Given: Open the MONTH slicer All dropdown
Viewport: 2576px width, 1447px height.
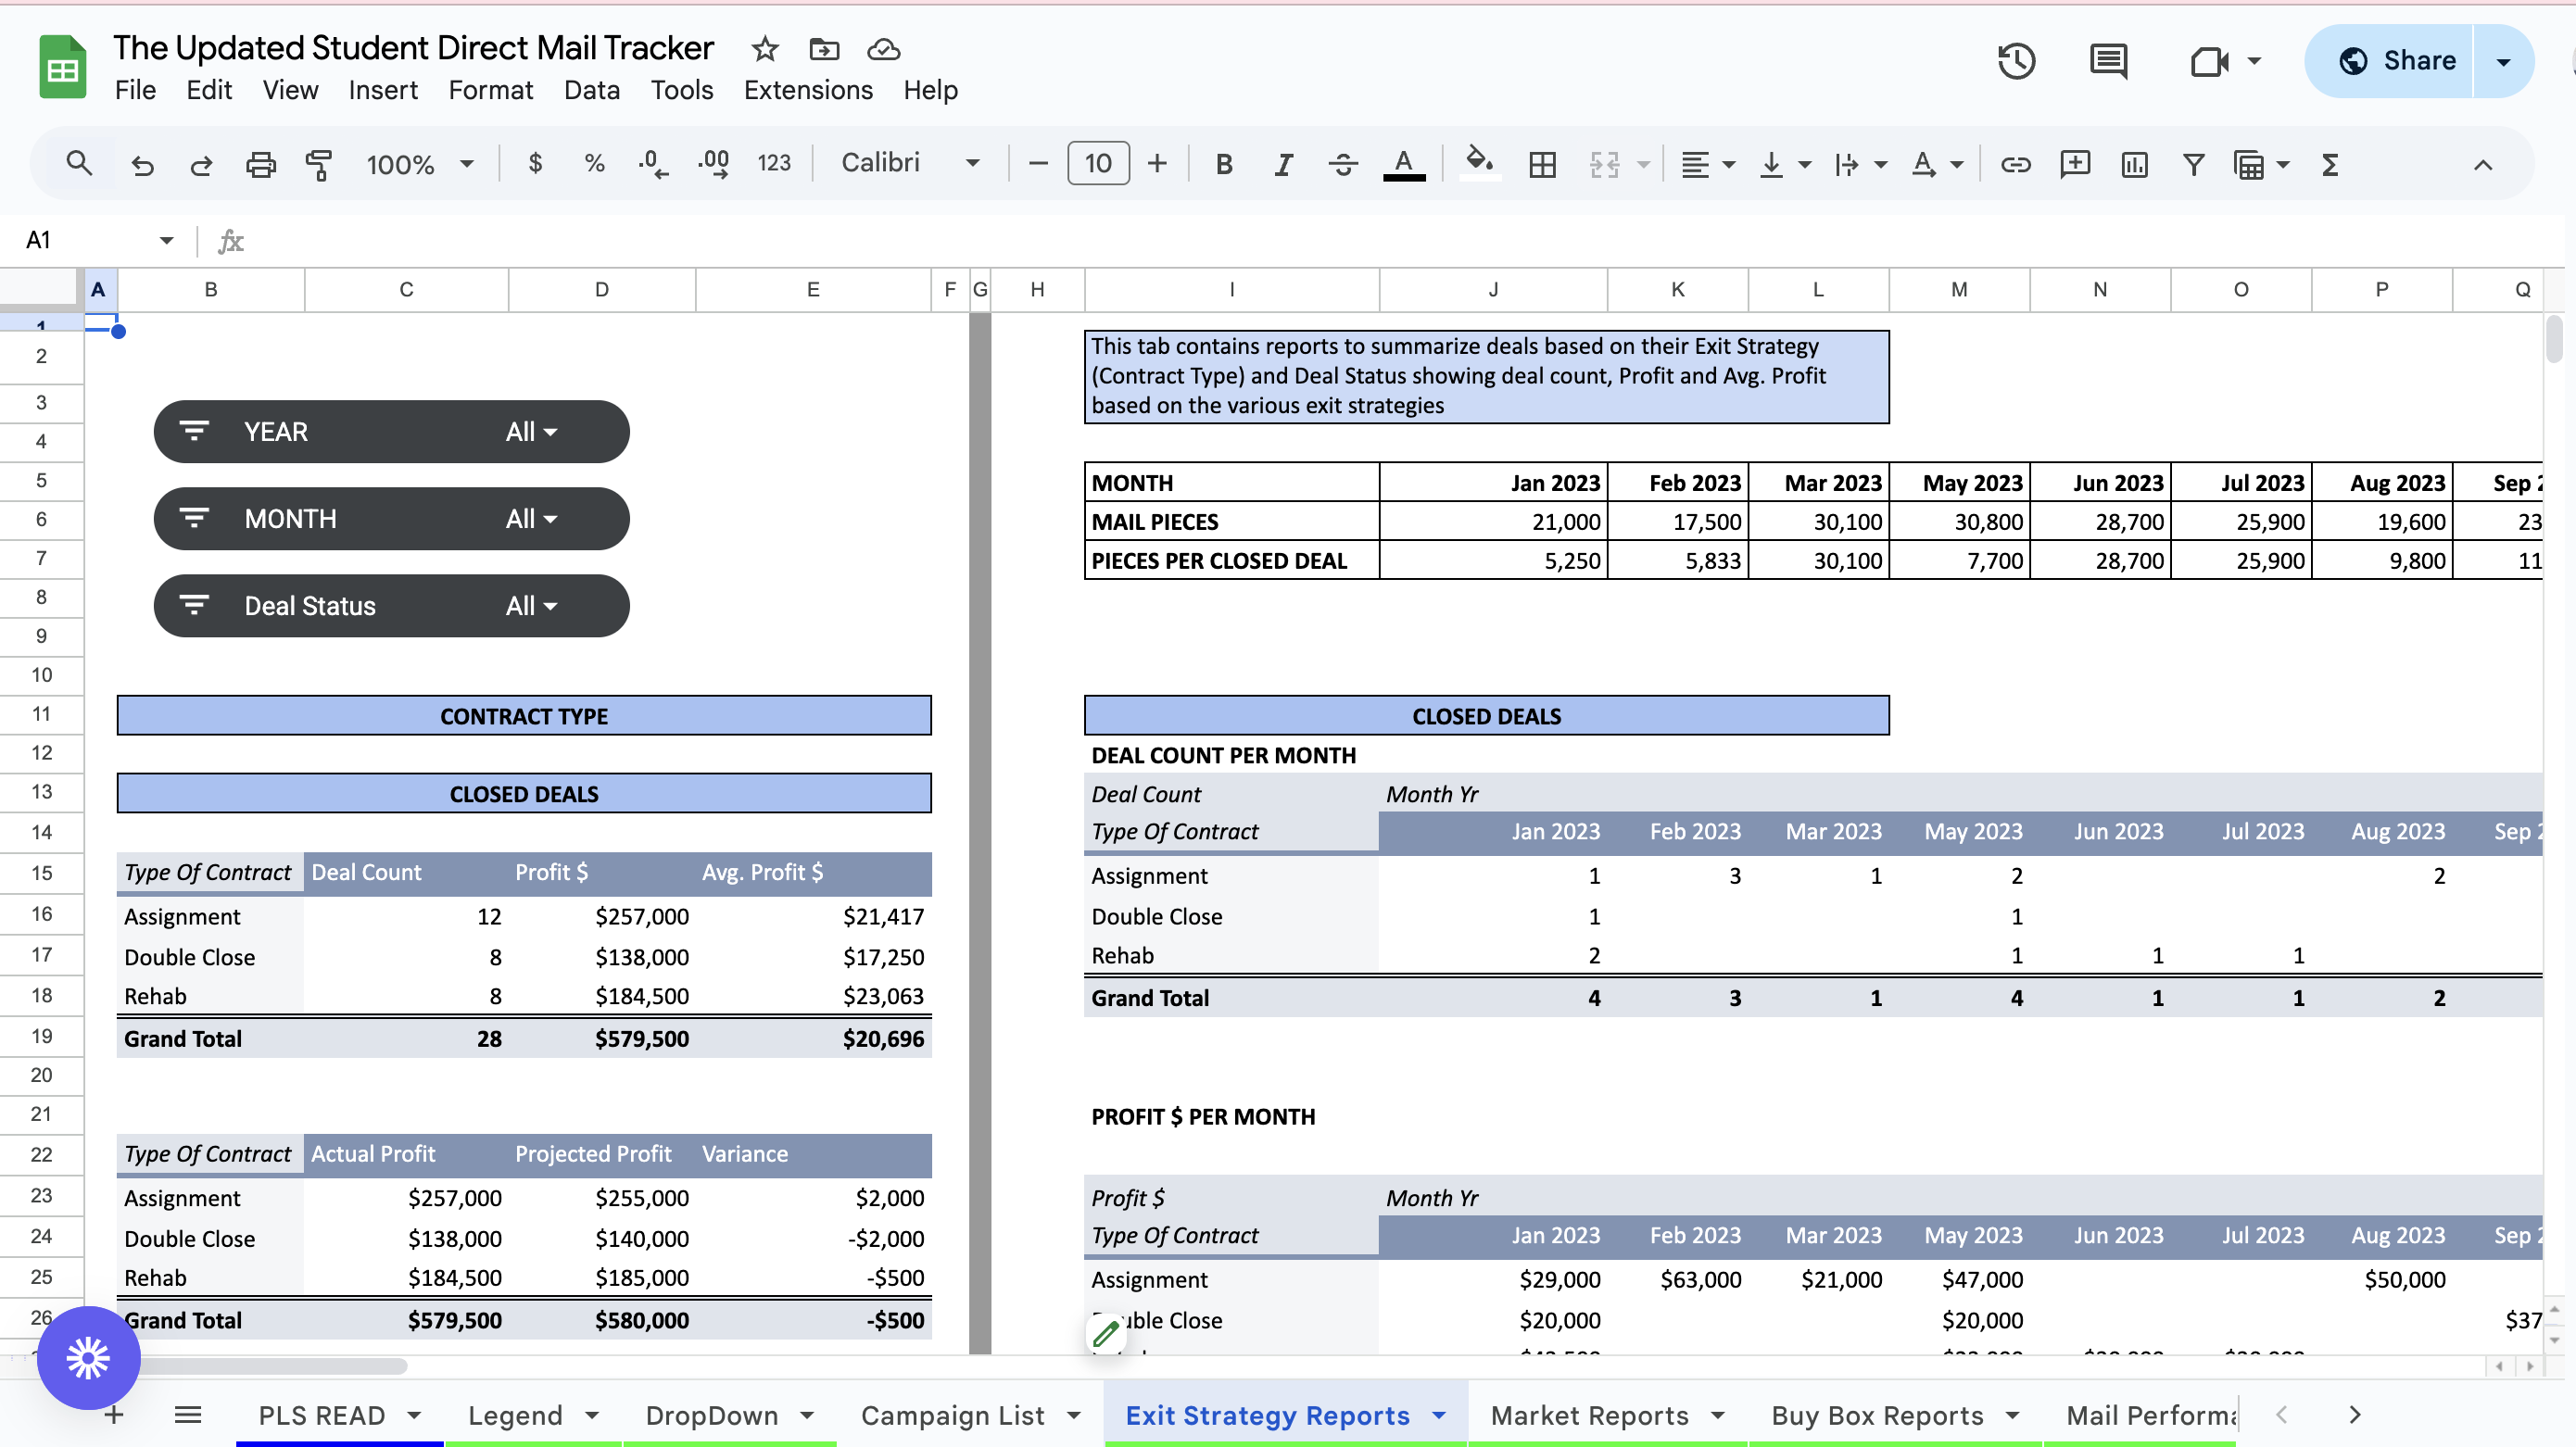Looking at the screenshot, I should 531,519.
